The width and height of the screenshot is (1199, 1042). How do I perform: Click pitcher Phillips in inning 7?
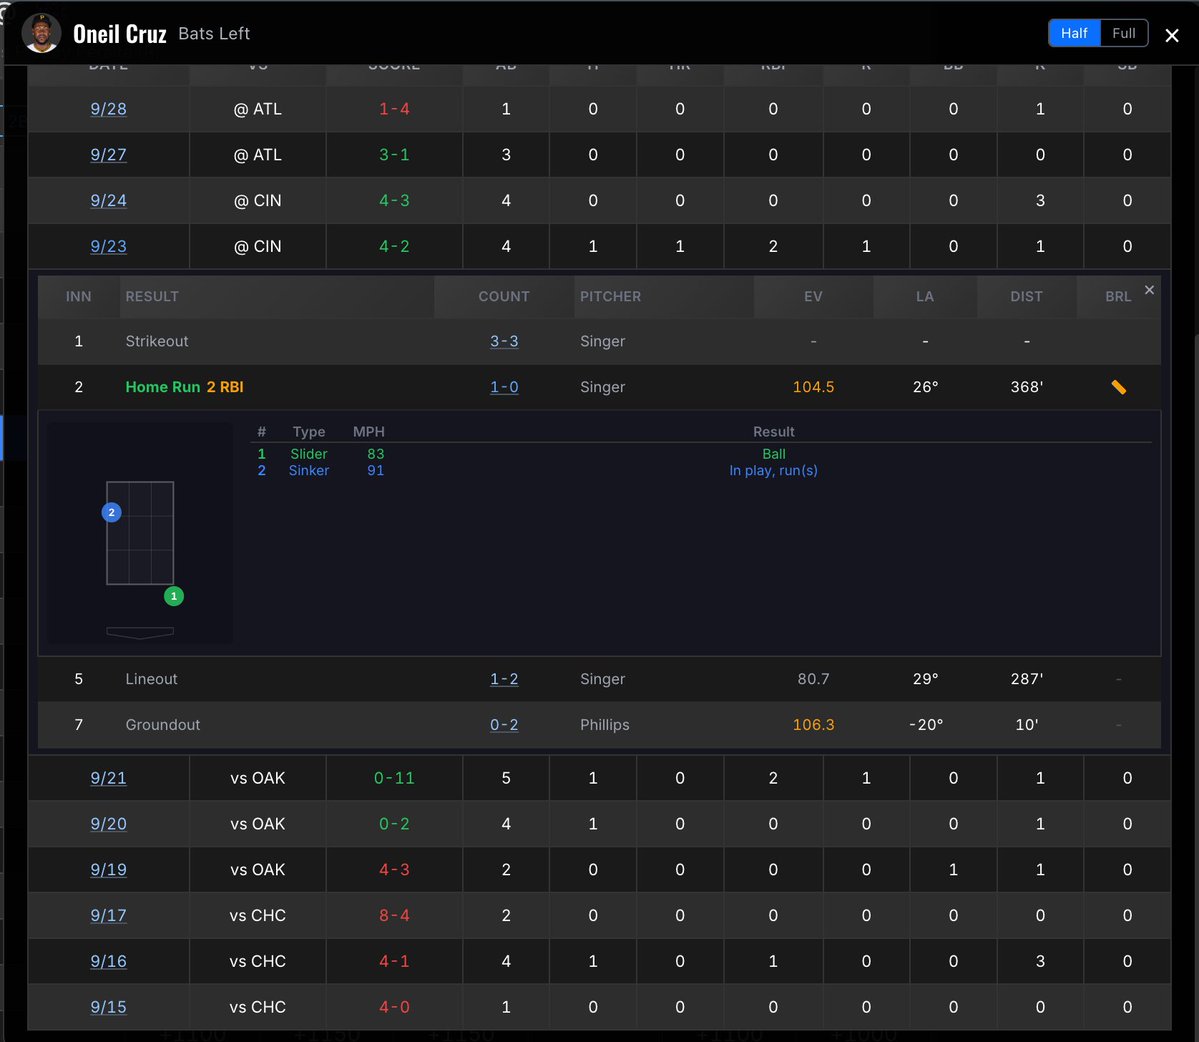coord(604,725)
